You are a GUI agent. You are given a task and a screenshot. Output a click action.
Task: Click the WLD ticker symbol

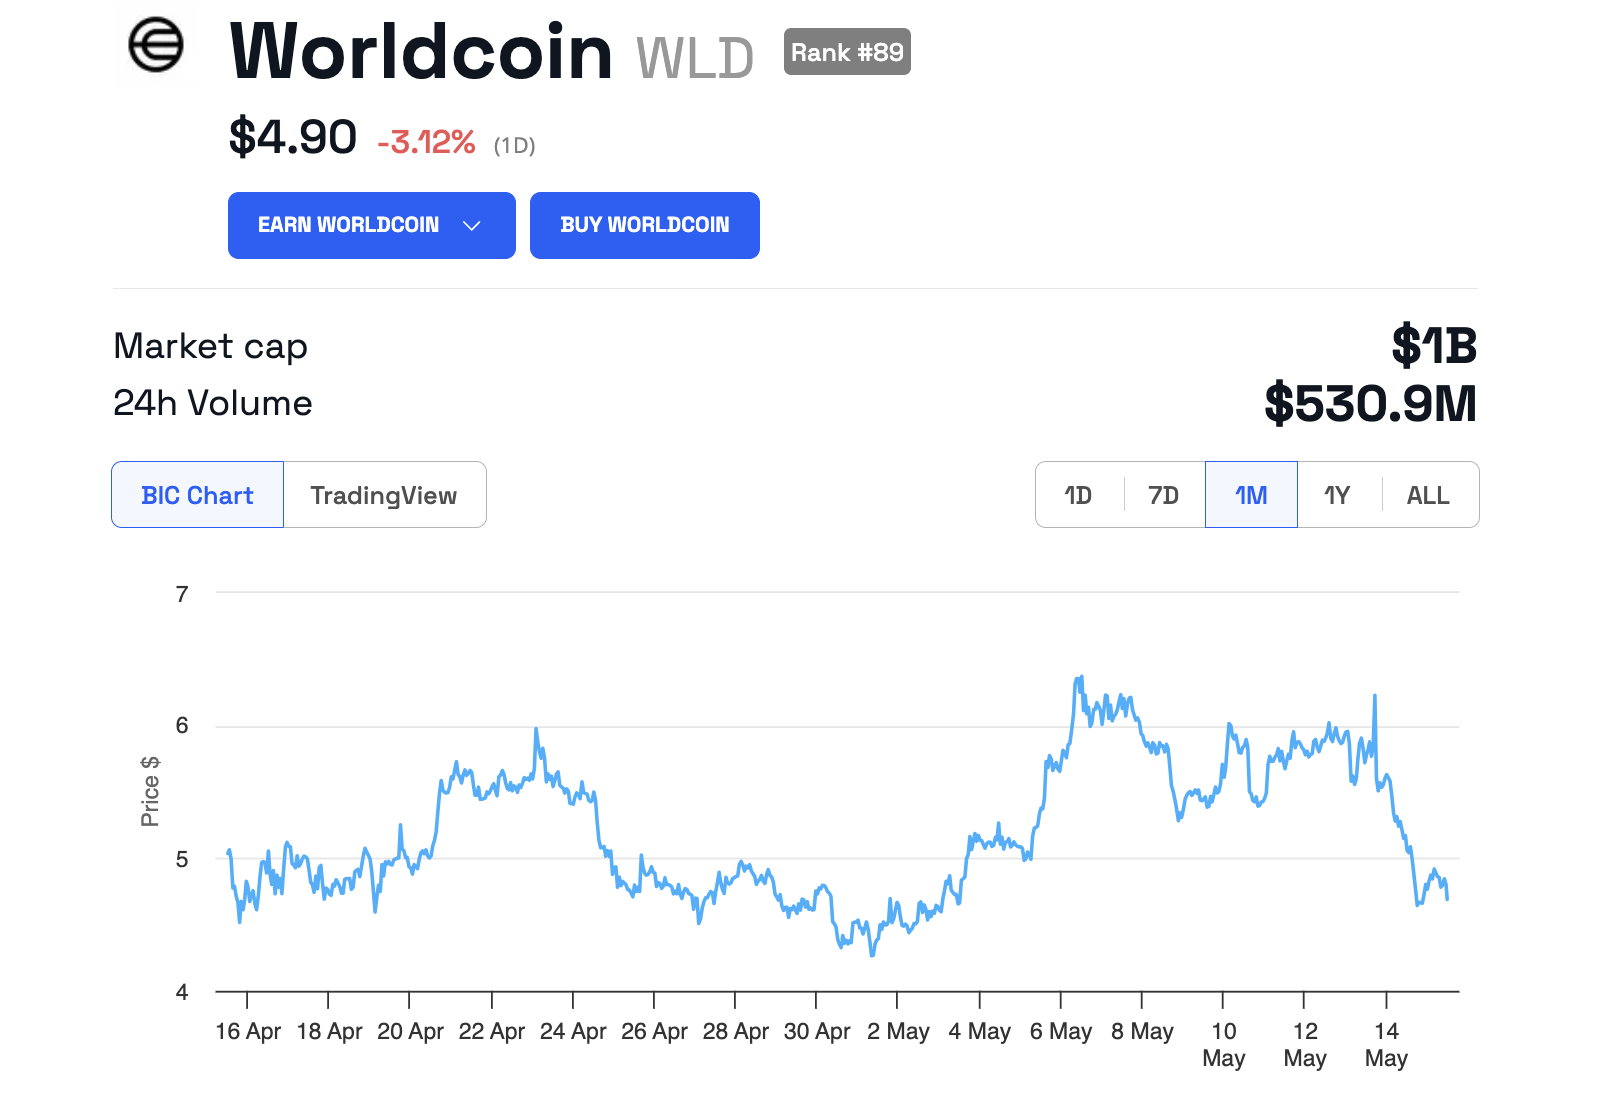[x=695, y=58]
